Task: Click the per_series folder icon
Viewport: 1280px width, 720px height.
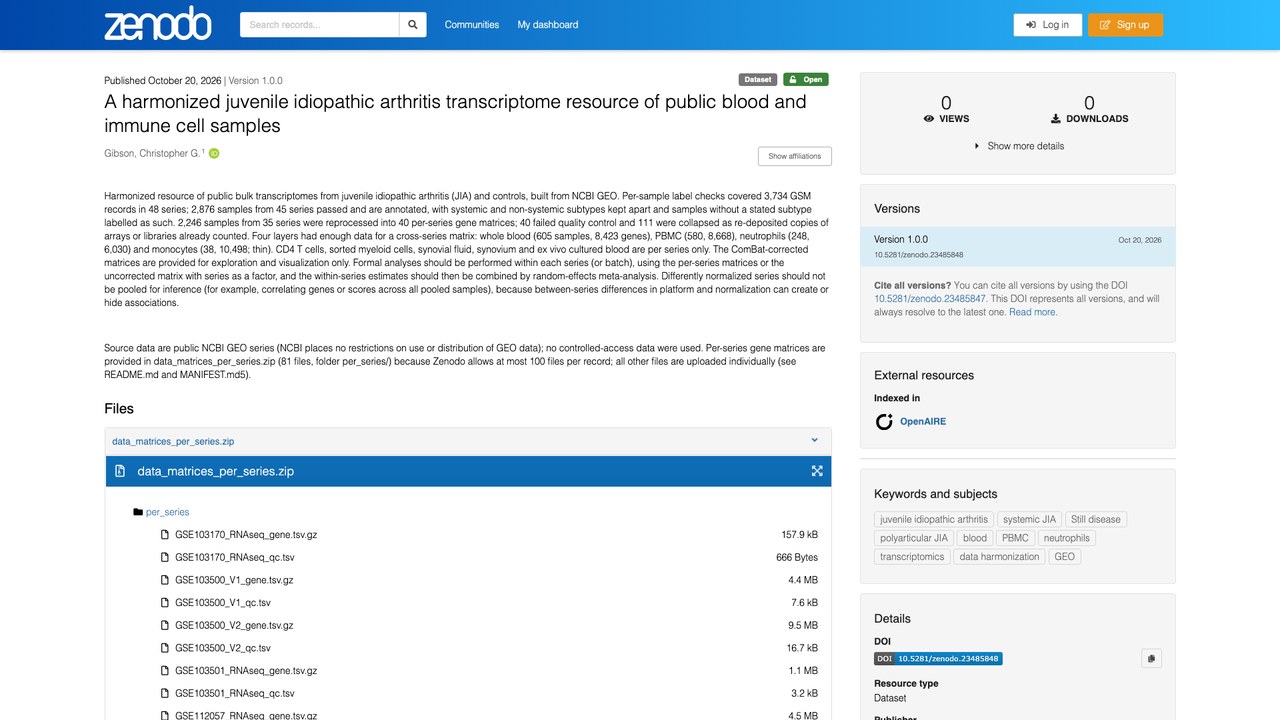Action: coord(138,512)
